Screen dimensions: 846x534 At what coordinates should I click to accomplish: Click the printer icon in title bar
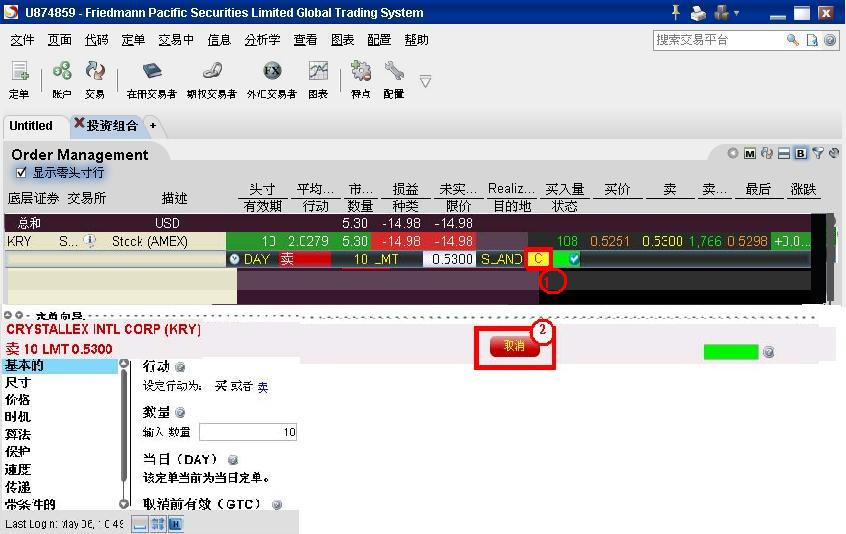pyautogui.click(x=698, y=13)
